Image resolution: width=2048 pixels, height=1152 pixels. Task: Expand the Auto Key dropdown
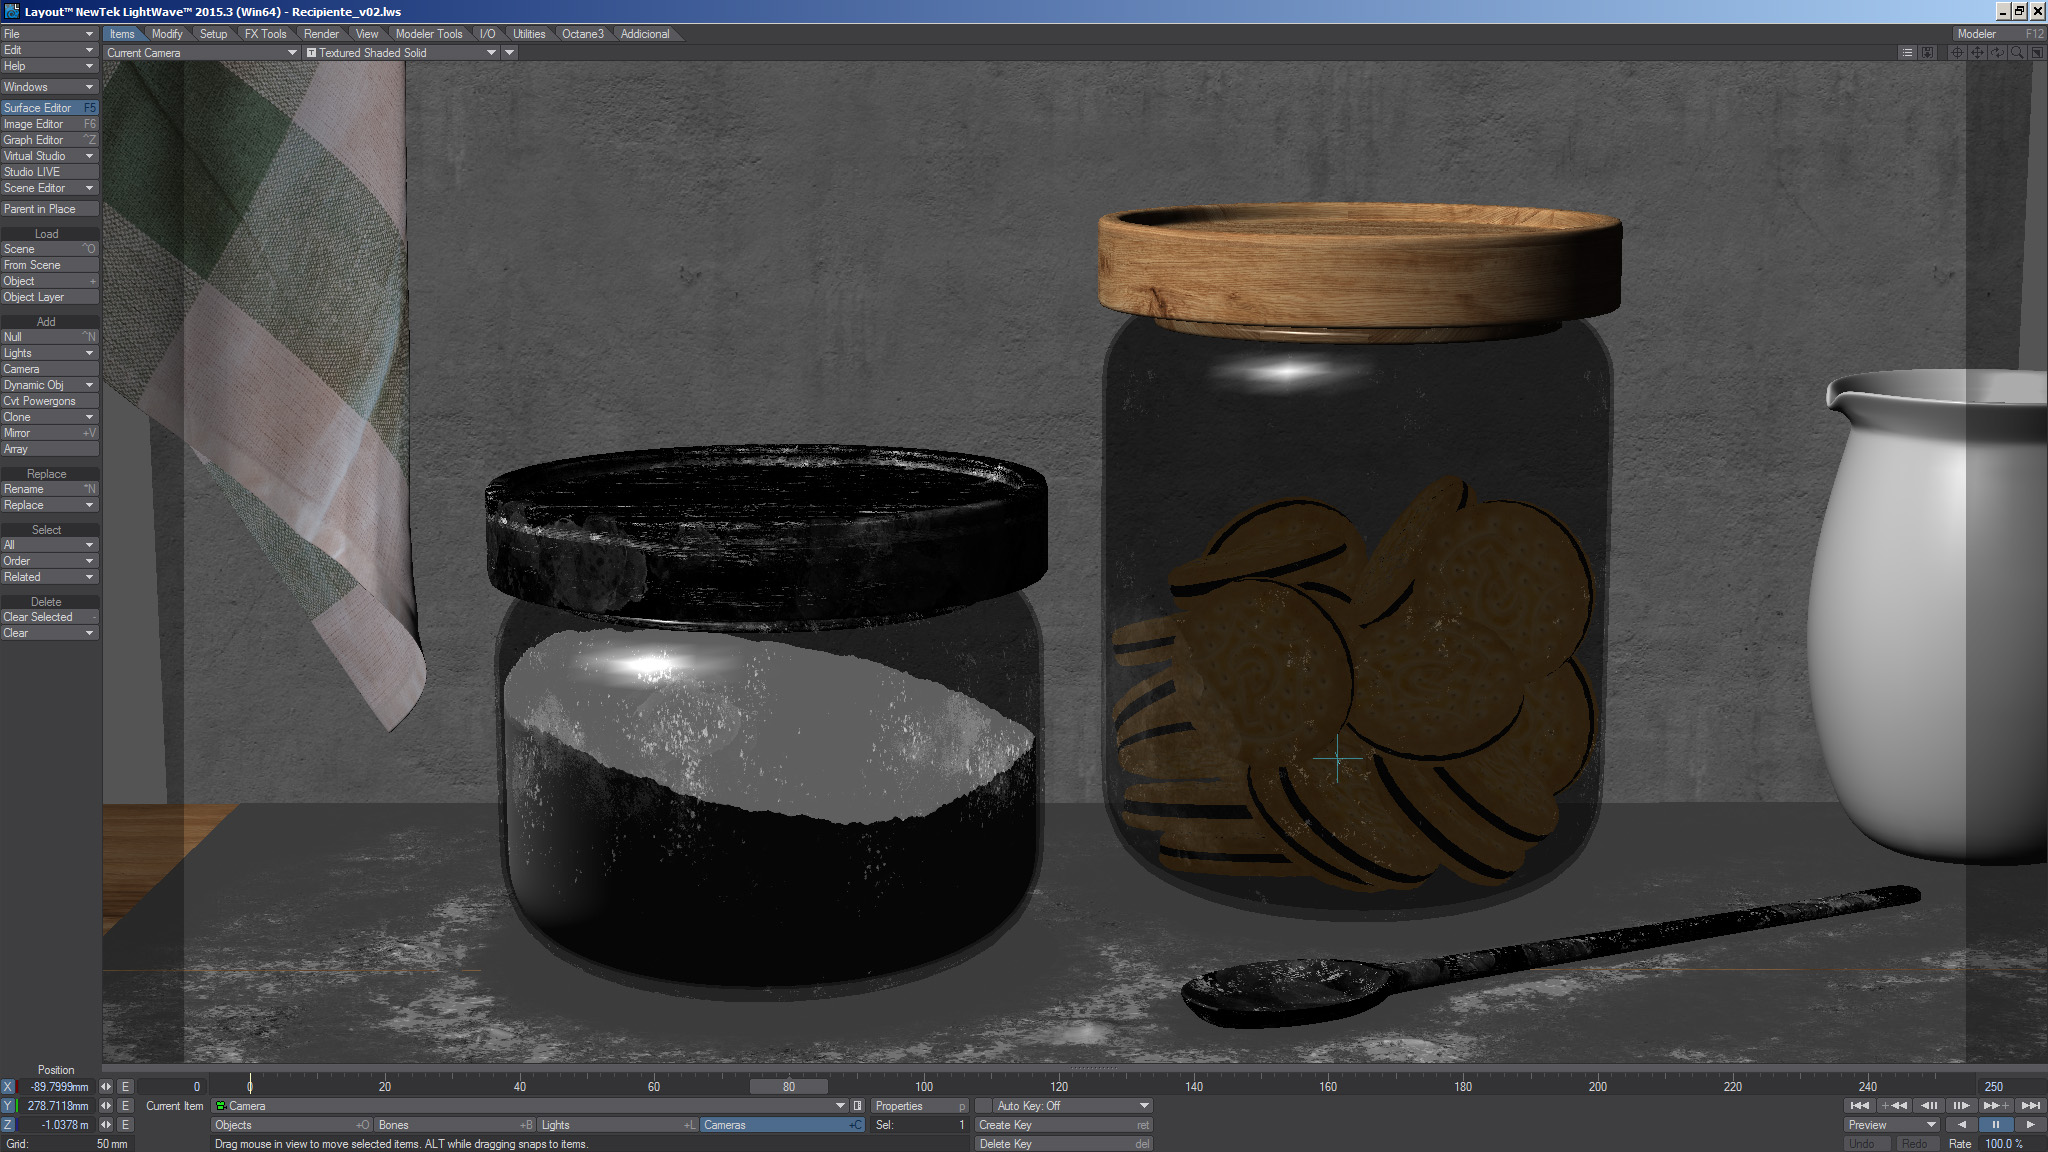1144,1105
